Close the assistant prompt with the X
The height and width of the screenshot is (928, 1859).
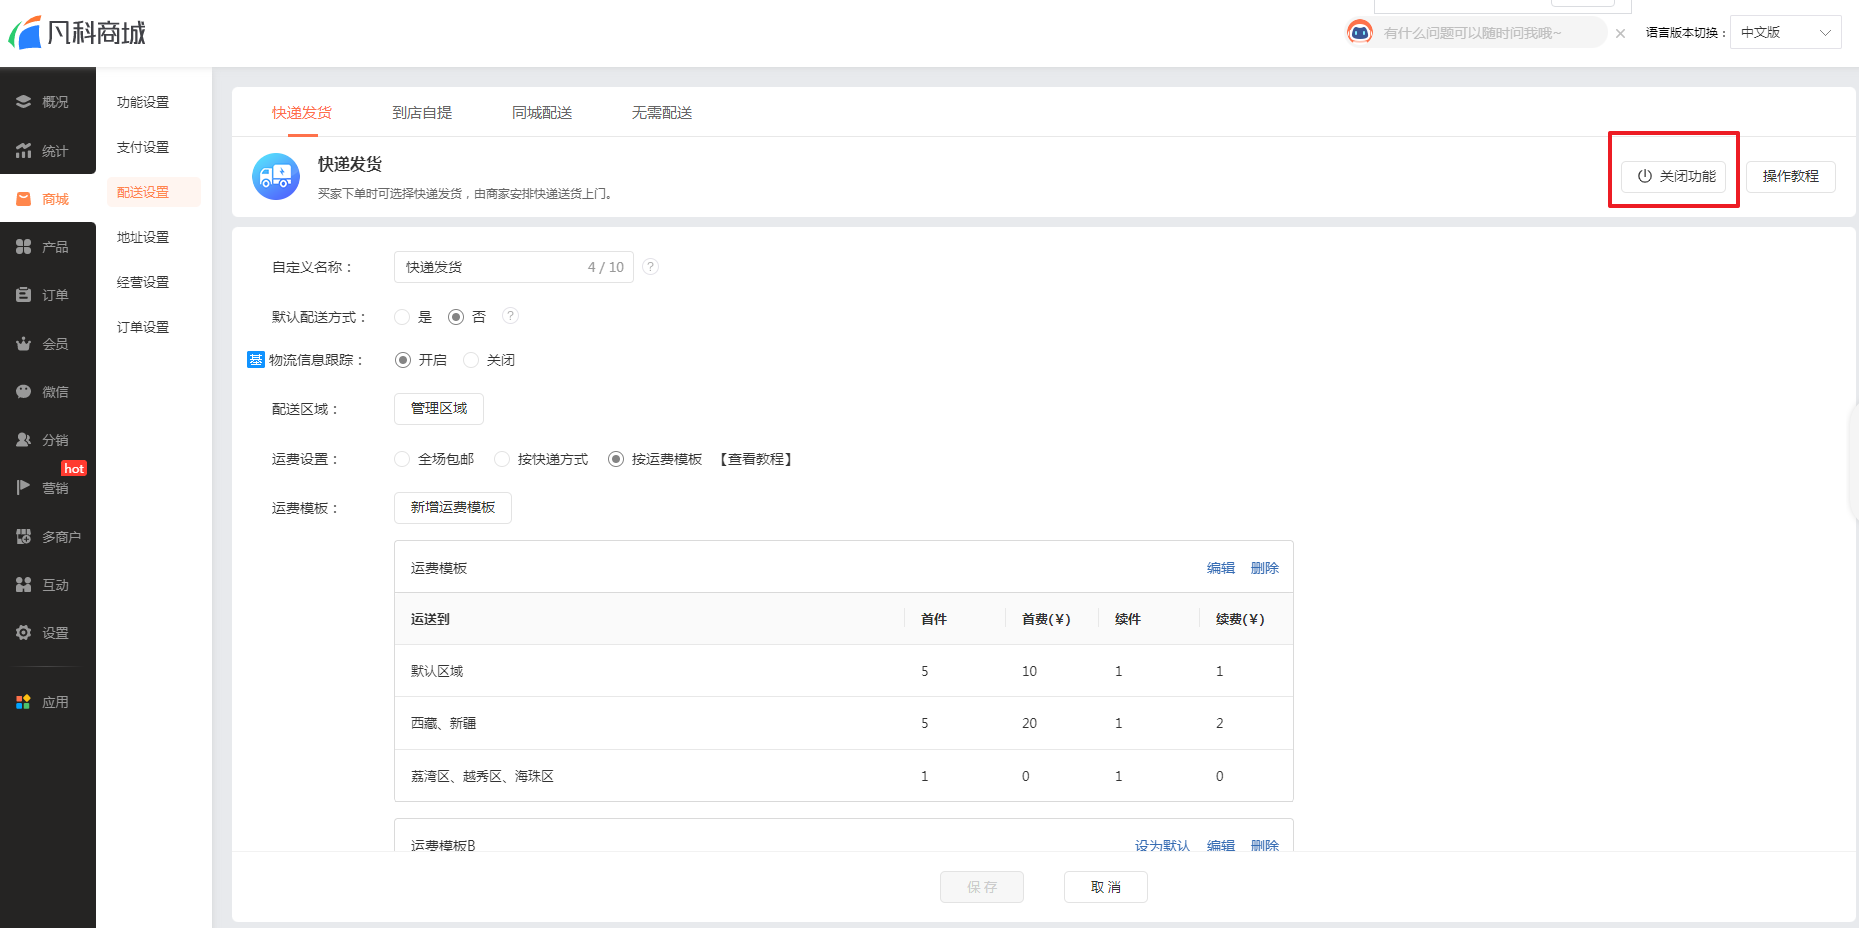(1620, 34)
